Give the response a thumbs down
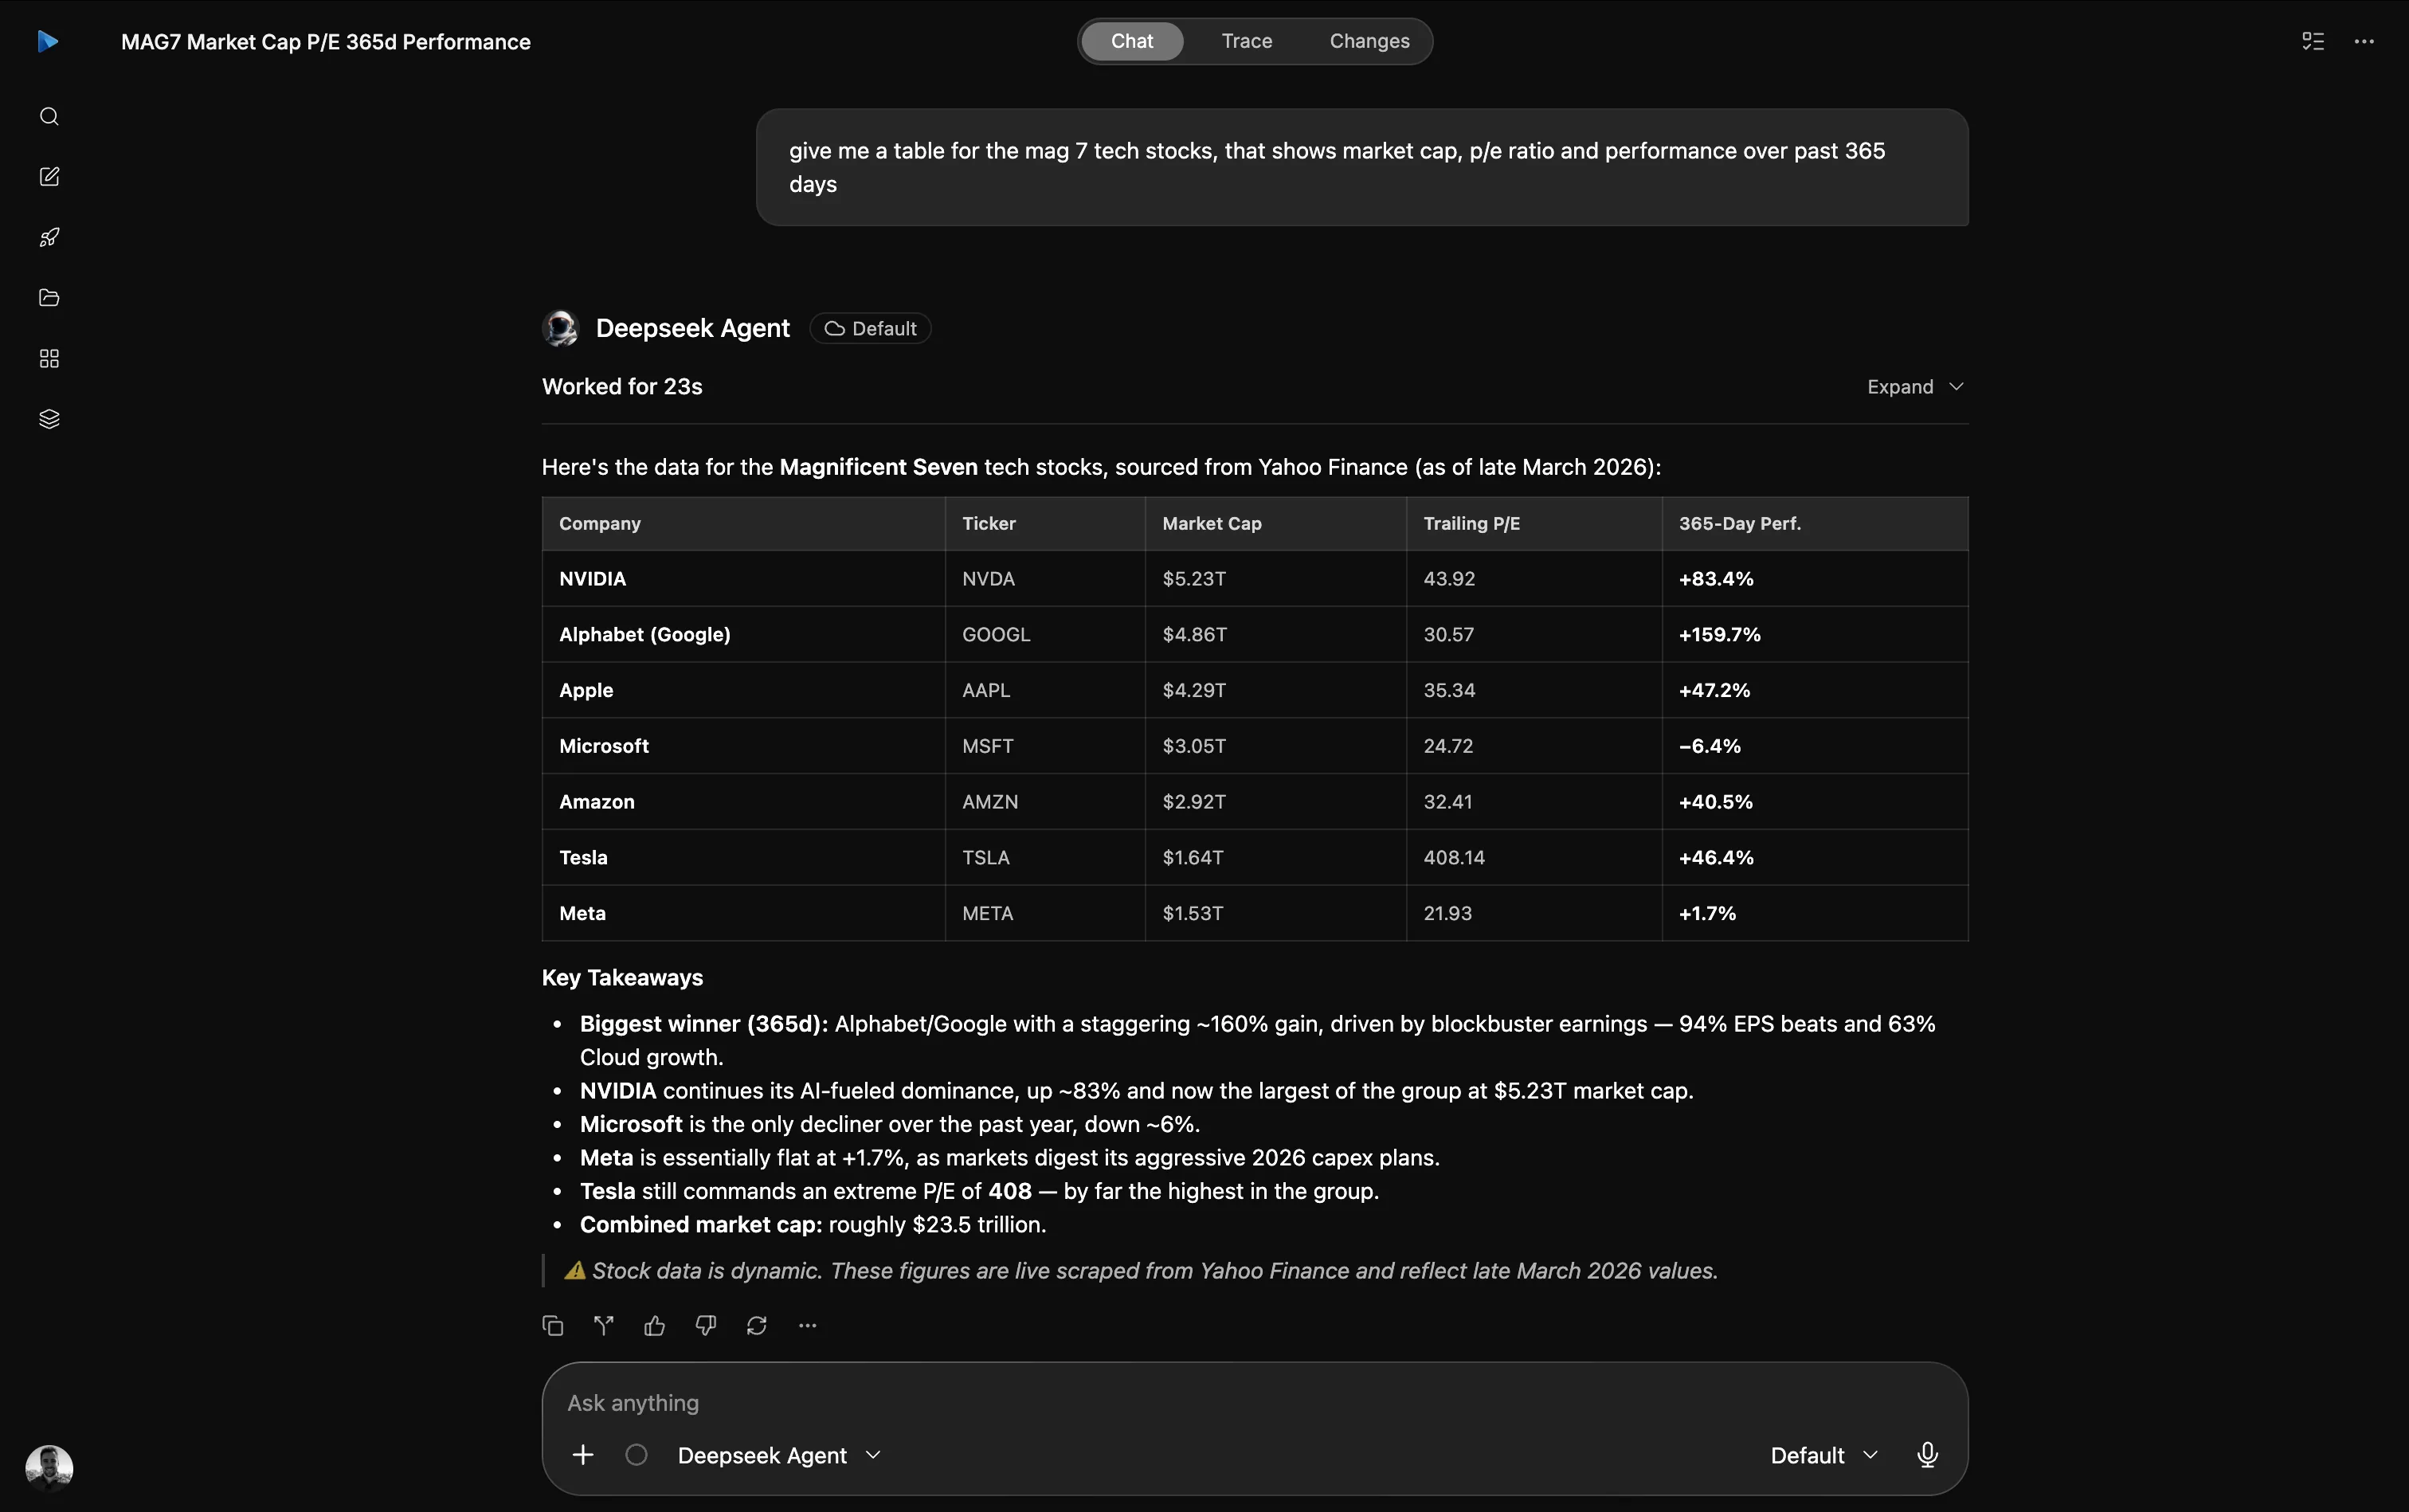This screenshot has width=2409, height=1512. pyautogui.click(x=706, y=1325)
